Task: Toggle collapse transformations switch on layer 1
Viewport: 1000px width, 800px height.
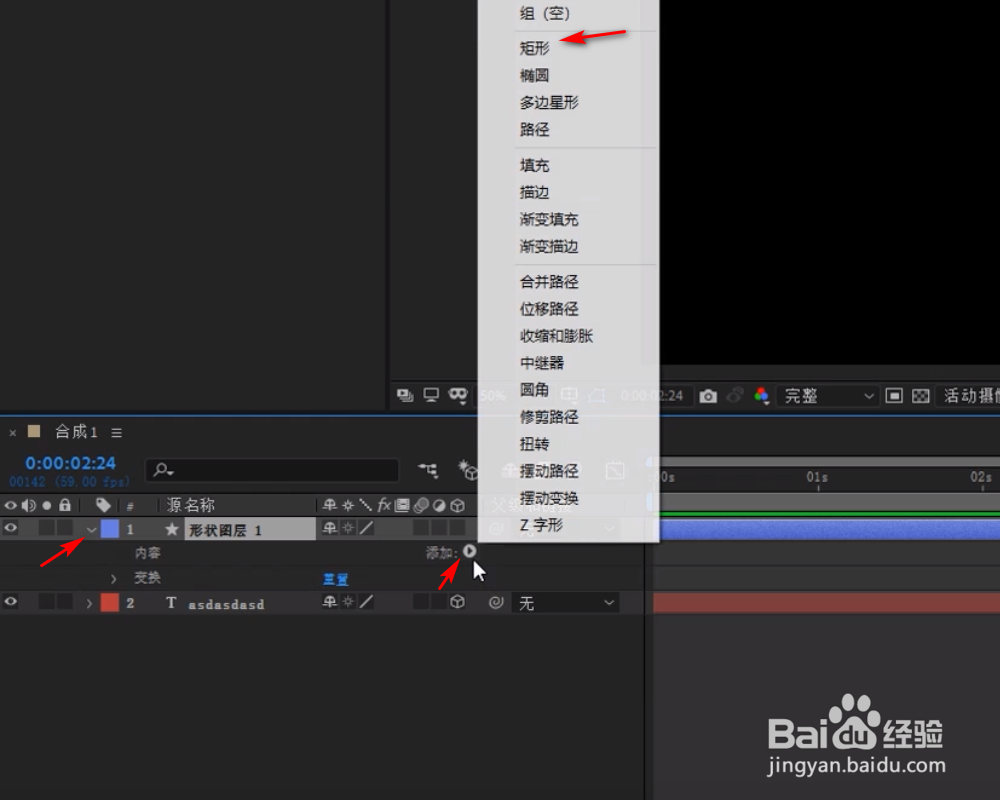Action: point(348,528)
